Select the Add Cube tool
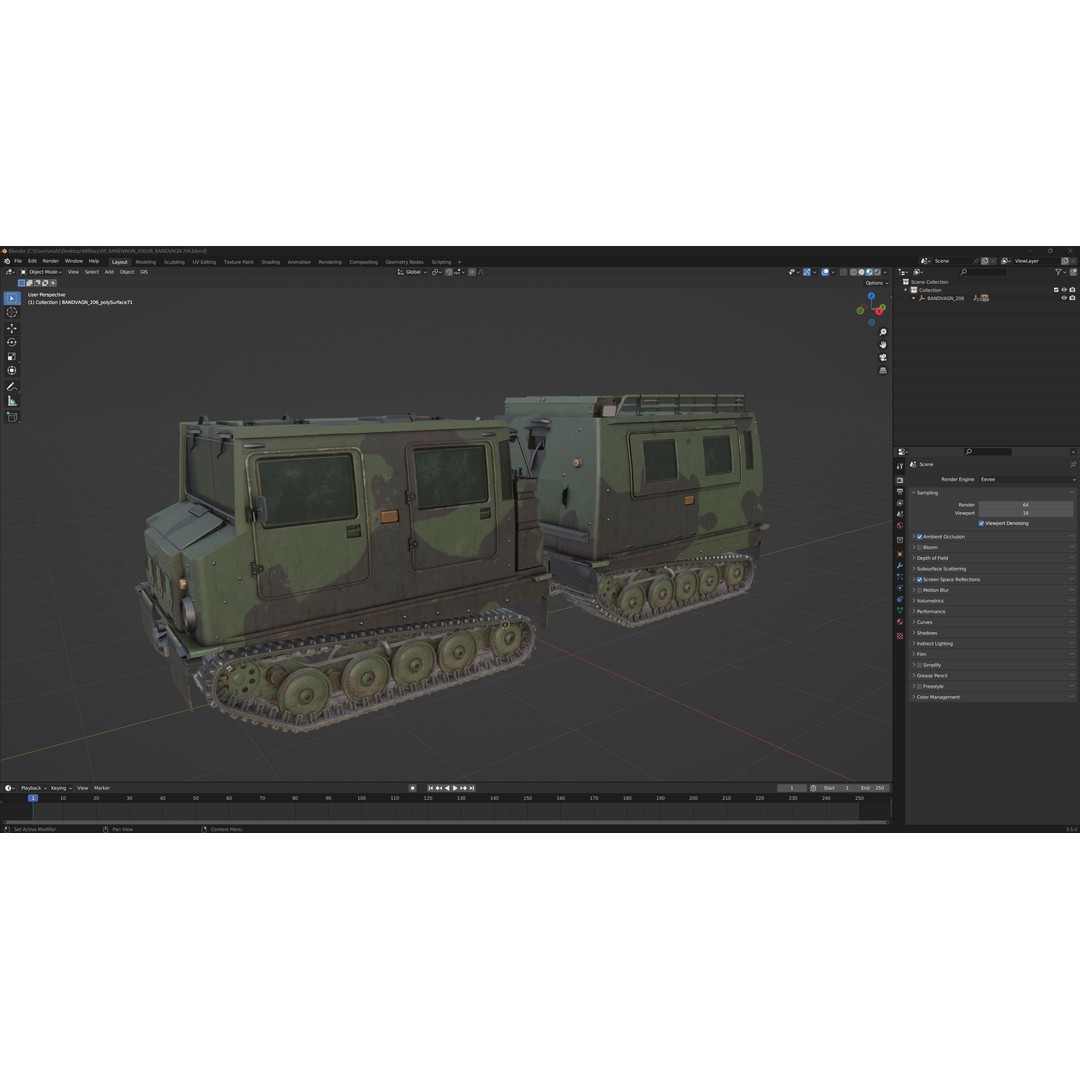 point(12,417)
